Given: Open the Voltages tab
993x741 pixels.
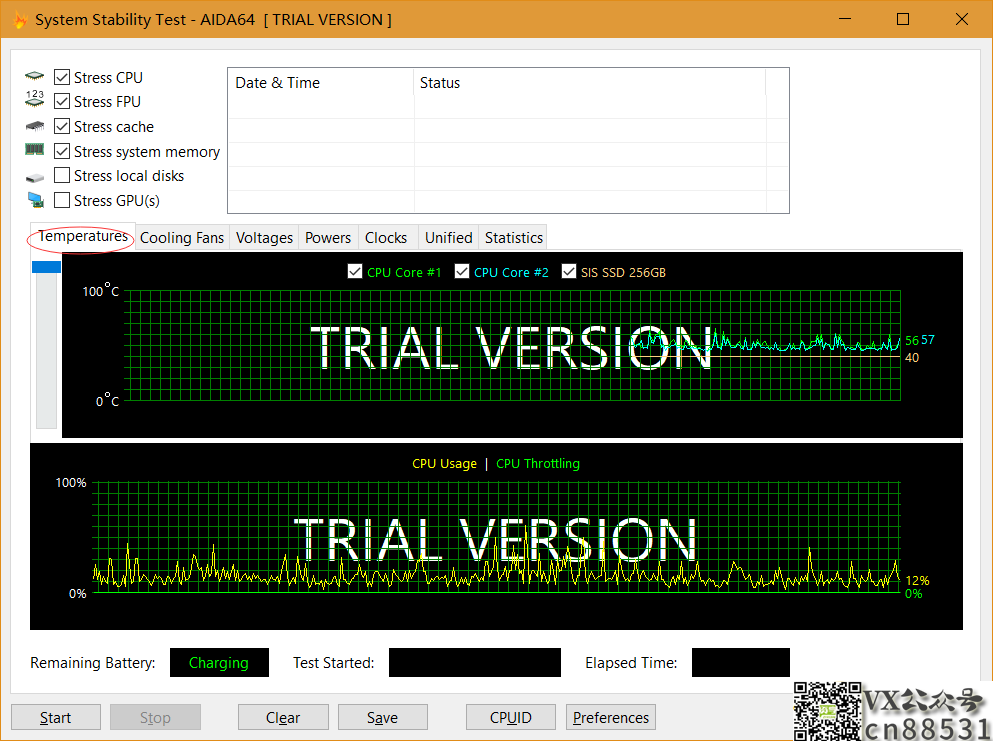Looking at the screenshot, I should pos(264,238).
